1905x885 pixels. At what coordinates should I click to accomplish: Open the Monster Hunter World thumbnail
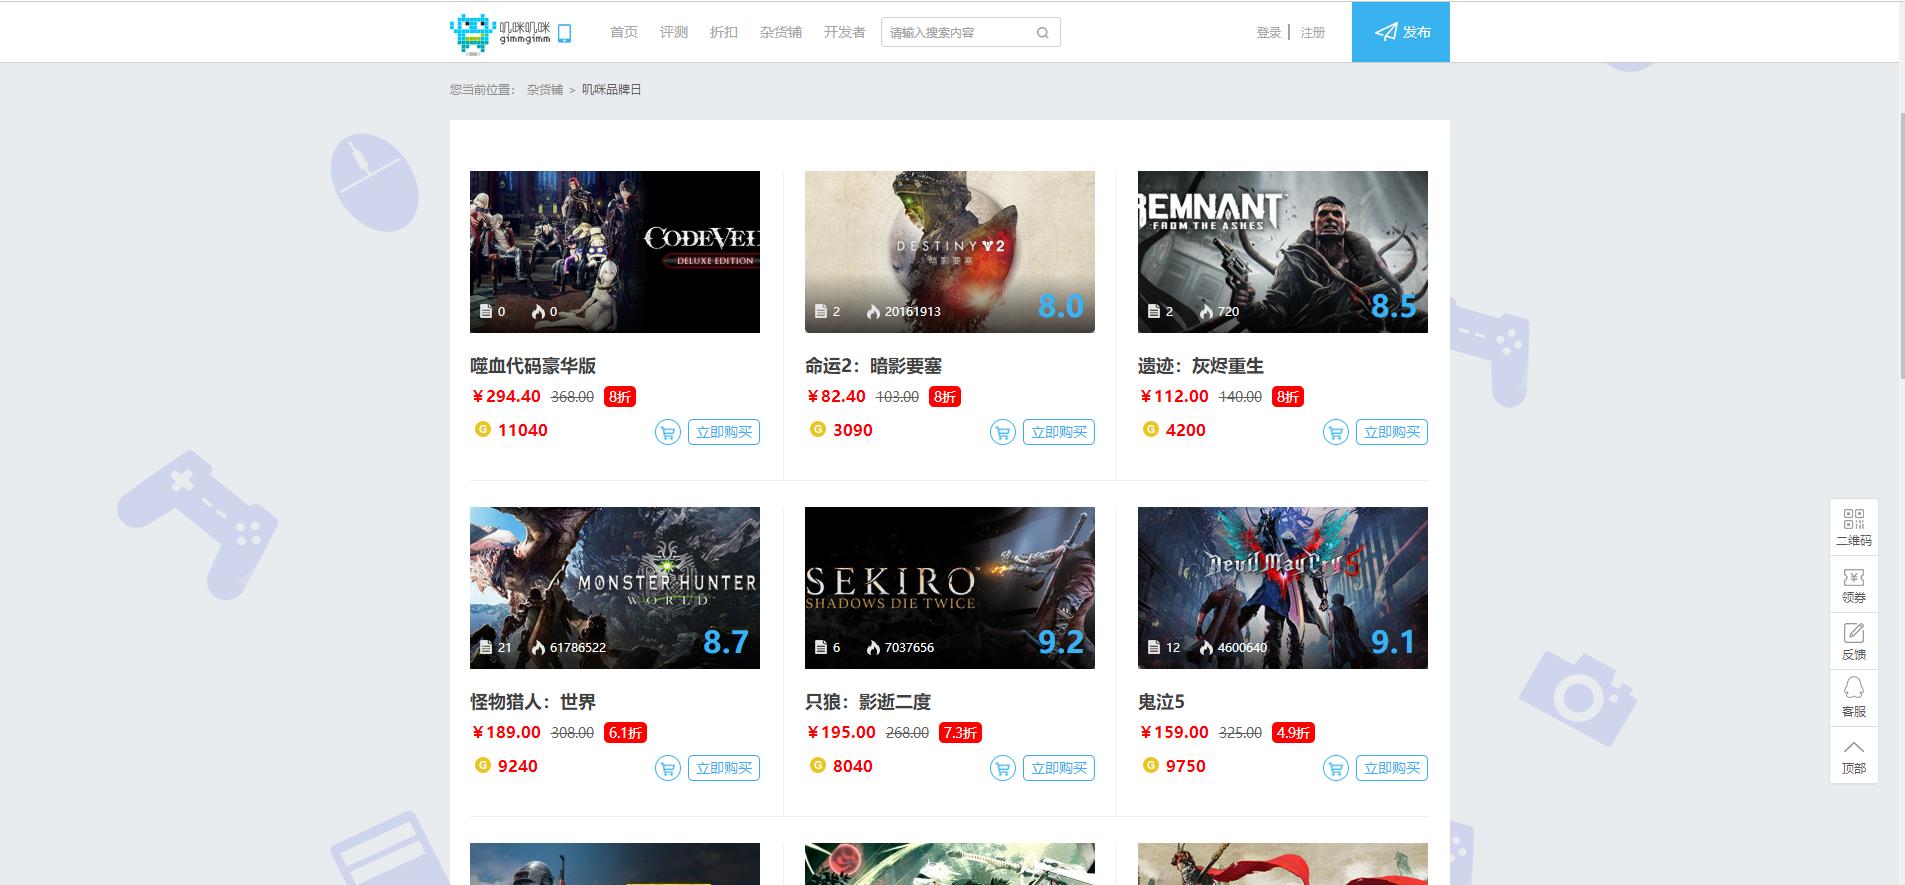615,588
